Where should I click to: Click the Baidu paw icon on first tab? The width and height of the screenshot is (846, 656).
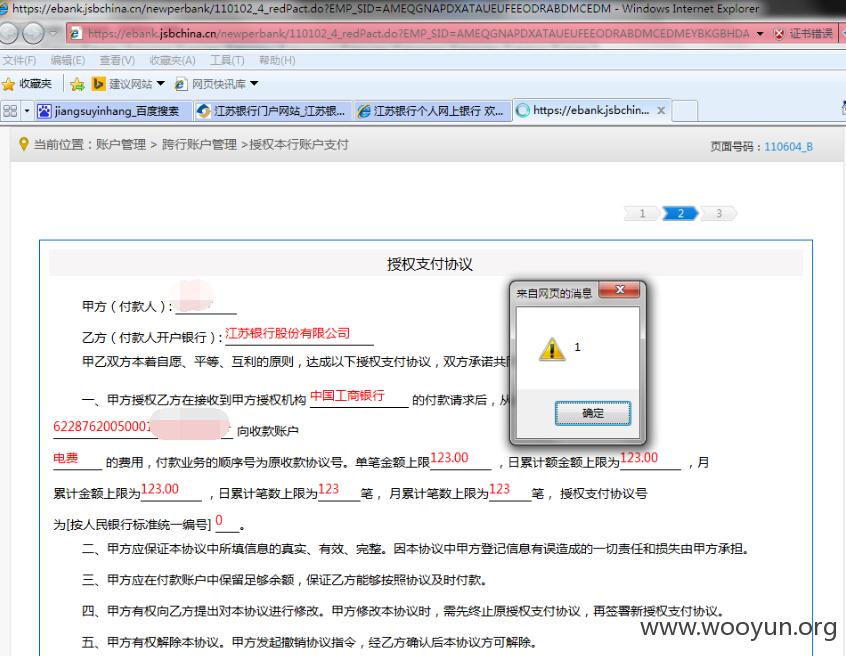point(44,111)
